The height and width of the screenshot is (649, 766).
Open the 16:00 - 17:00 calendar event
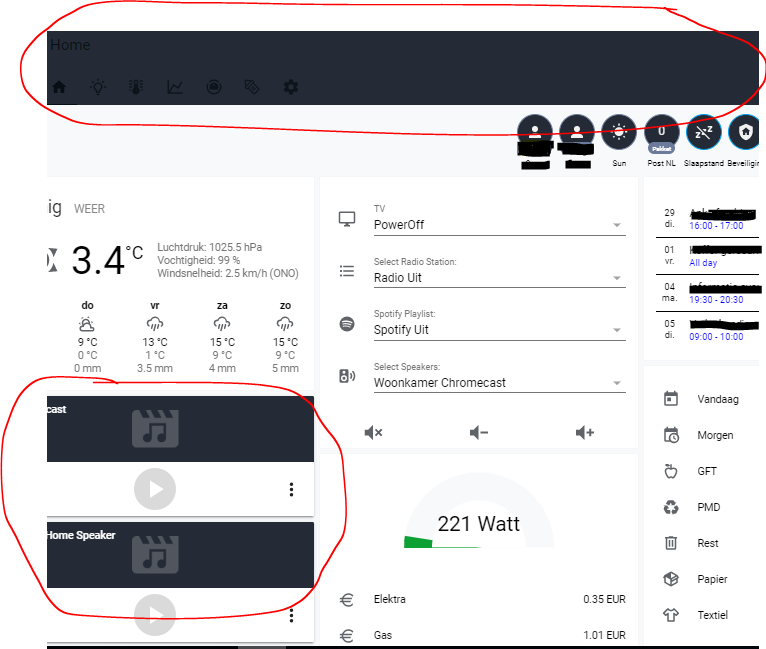pos(716,226)
